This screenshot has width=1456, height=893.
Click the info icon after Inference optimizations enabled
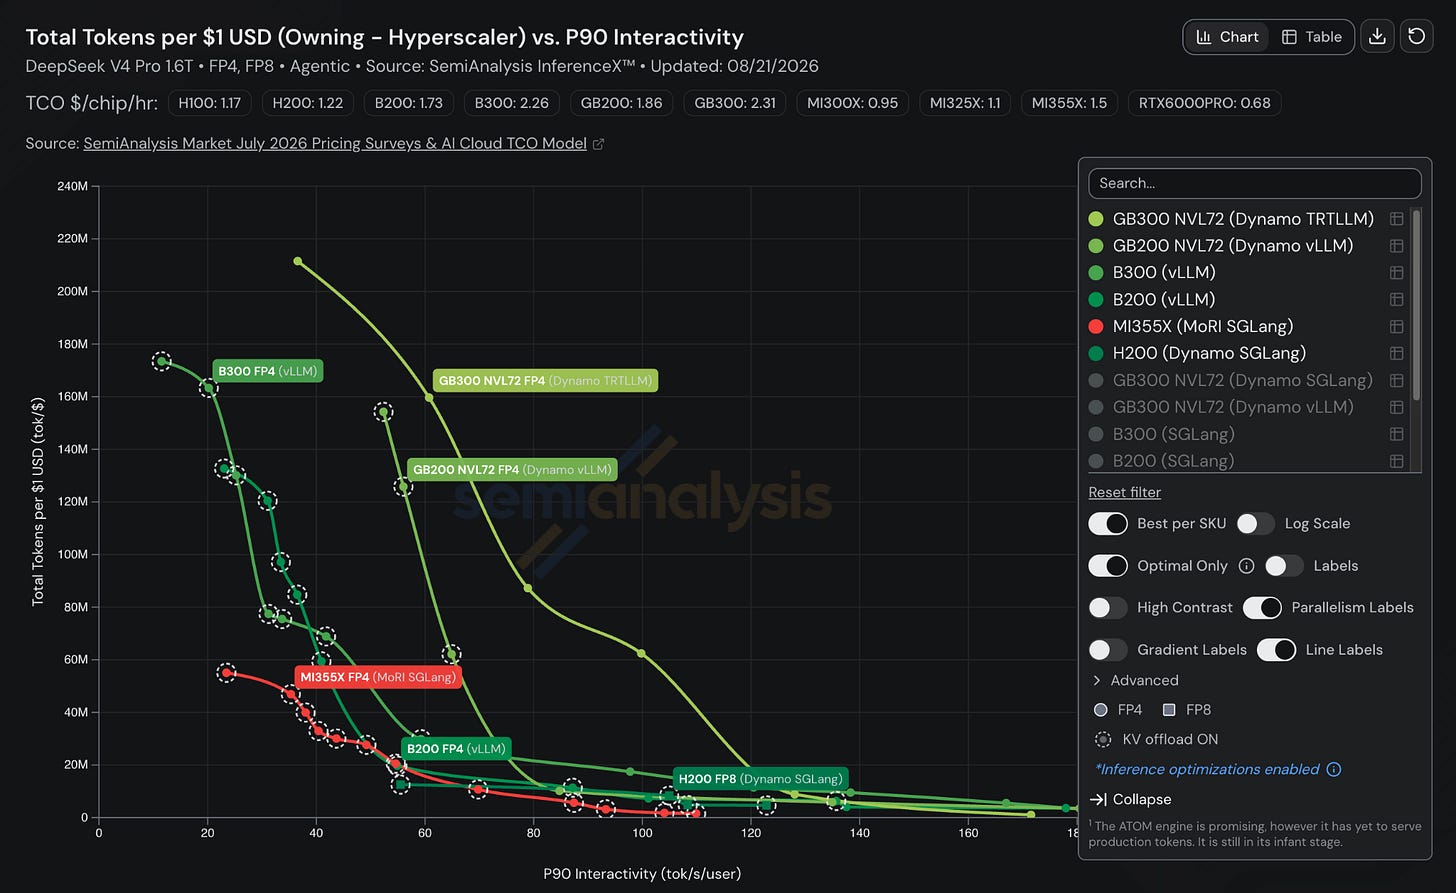coord(1333,769)
